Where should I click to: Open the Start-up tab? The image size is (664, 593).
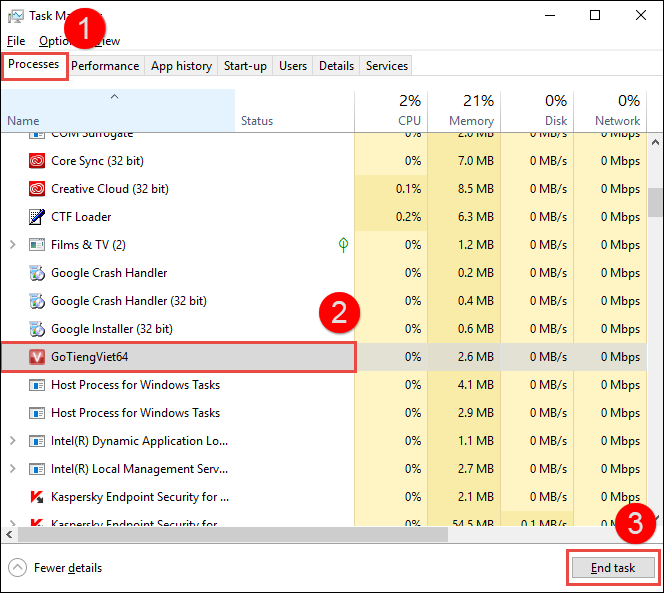(245, 66)
